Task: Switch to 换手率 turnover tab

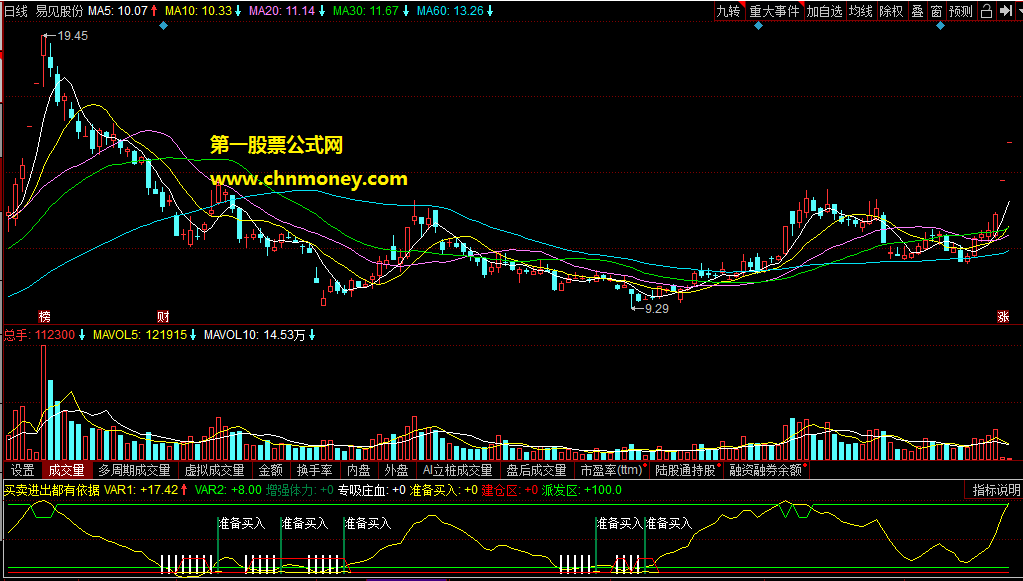Action: coord(314,470)
